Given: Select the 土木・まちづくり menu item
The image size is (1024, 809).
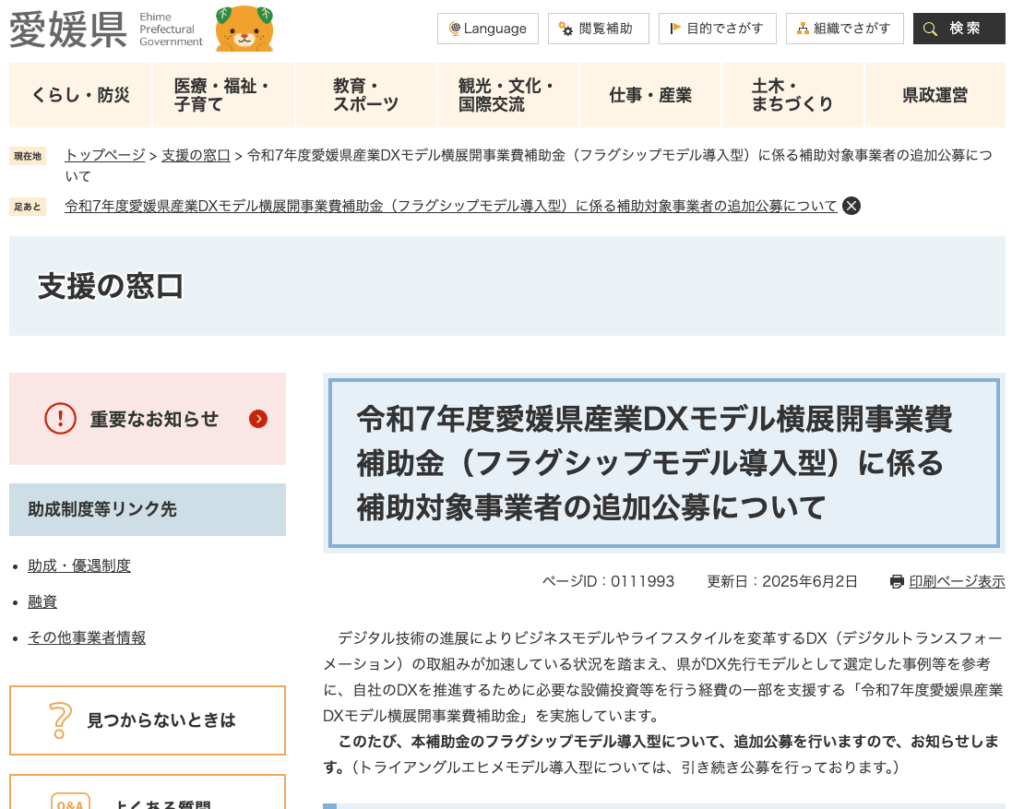Looking at the screenshot, I should click(793, 95).
